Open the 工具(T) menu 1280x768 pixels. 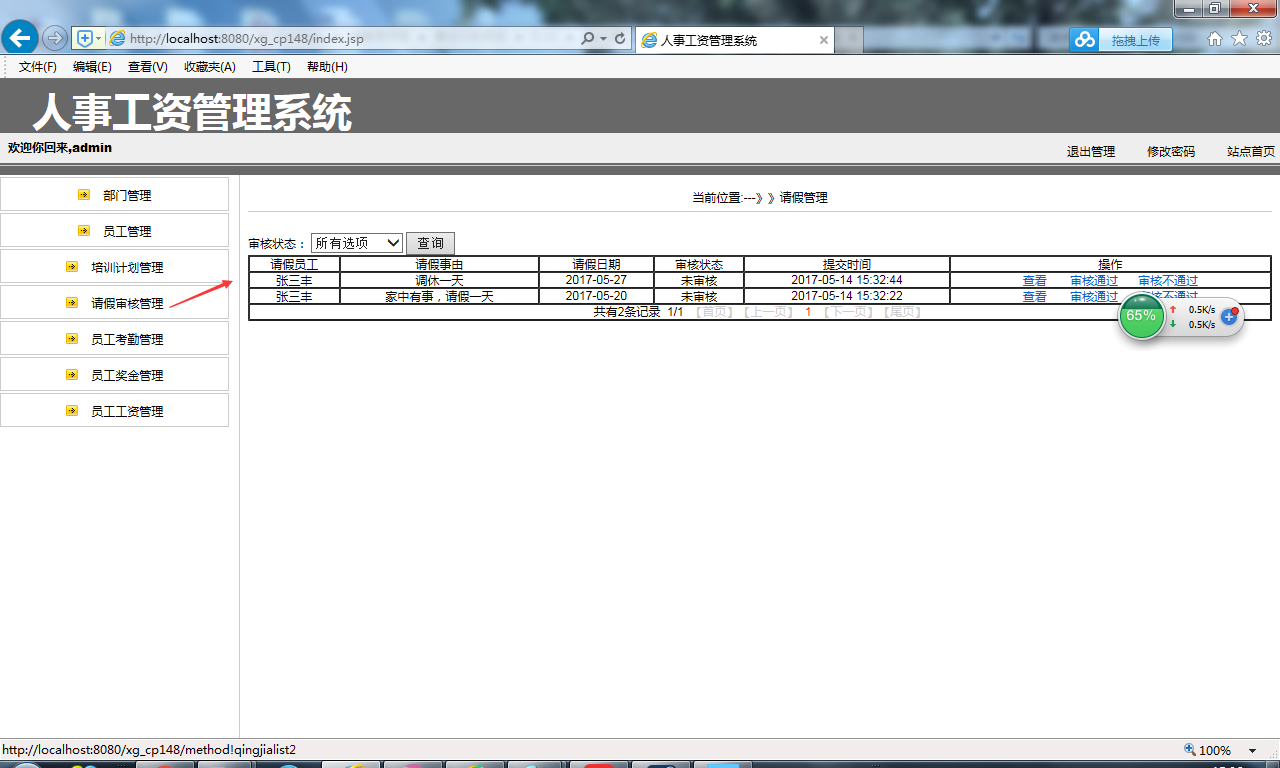271,67
